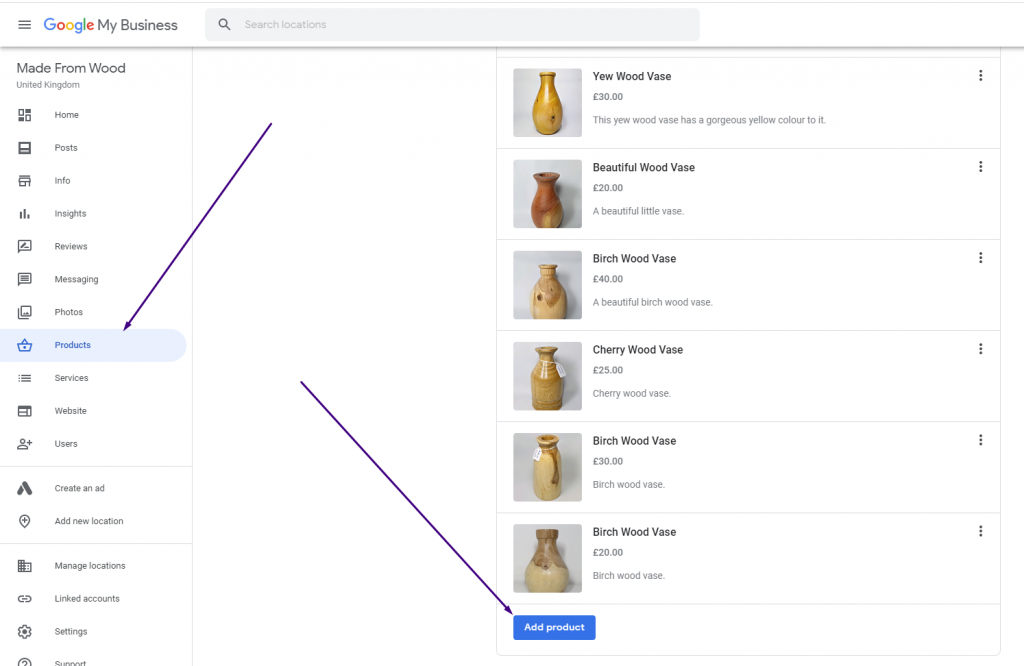Screen dimensions: 1024x666
Task: Click the "Cherry Wood Vase" title
Action: pyautogui.click(x=637, y=350)
